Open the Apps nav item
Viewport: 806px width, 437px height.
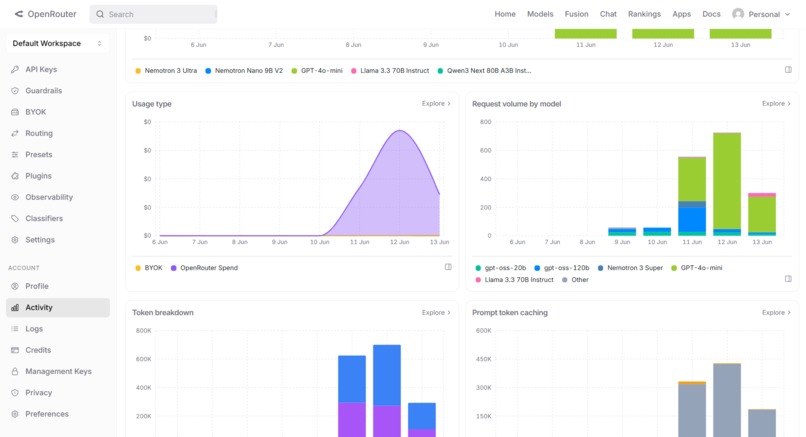682,14
